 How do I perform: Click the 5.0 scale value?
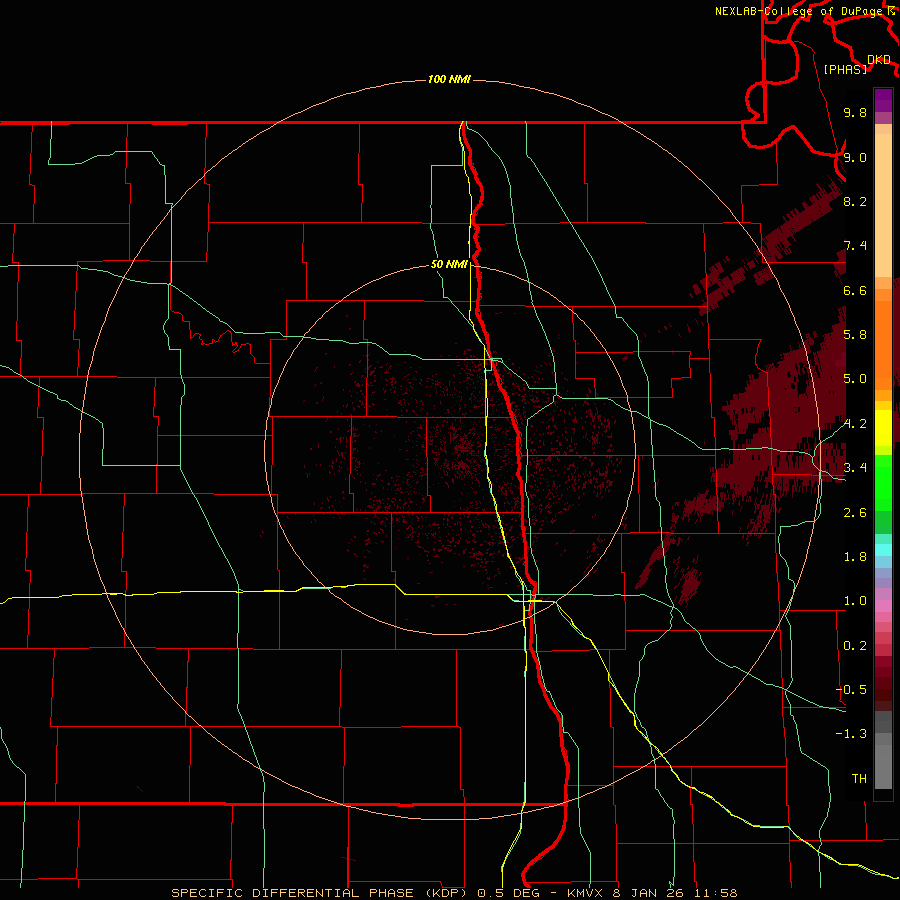point(855,379)
